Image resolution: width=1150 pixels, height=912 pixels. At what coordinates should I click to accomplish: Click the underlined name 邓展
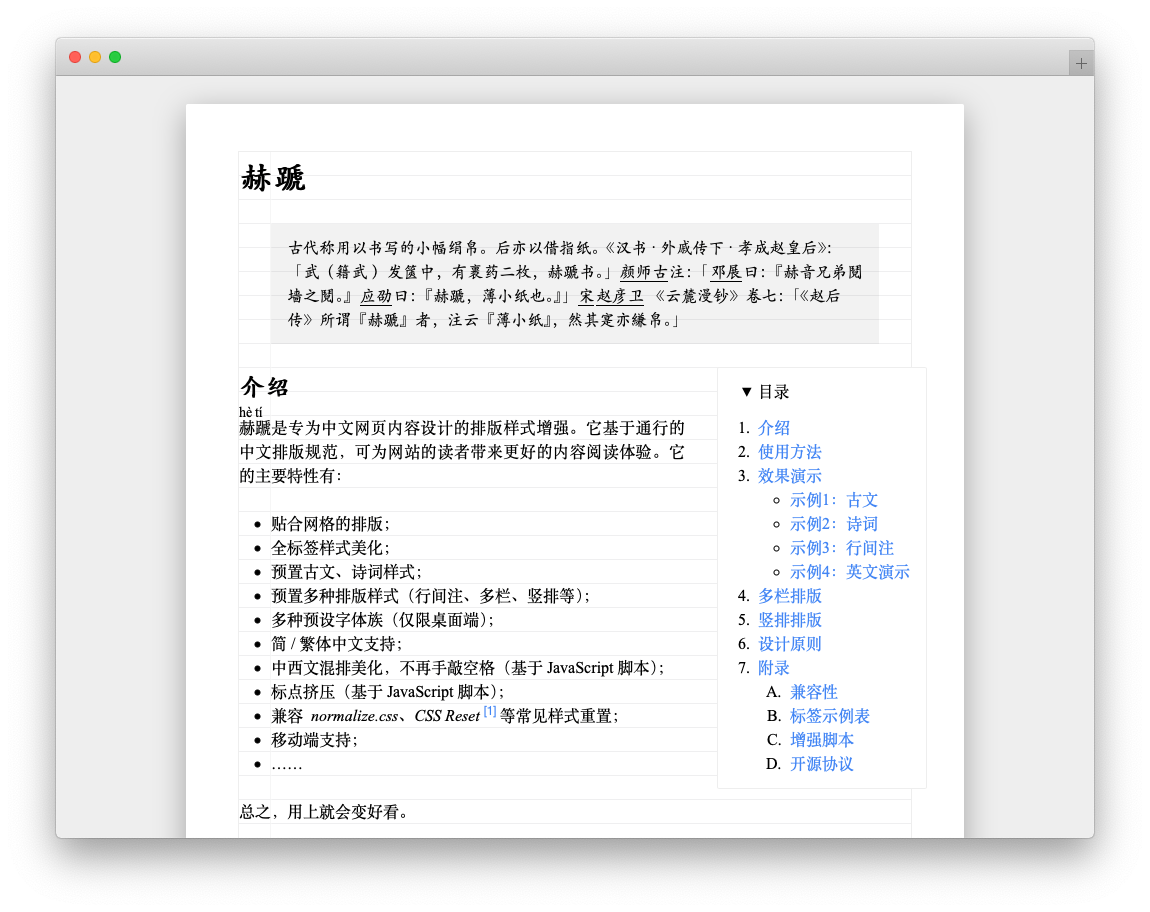coord(726,272)
